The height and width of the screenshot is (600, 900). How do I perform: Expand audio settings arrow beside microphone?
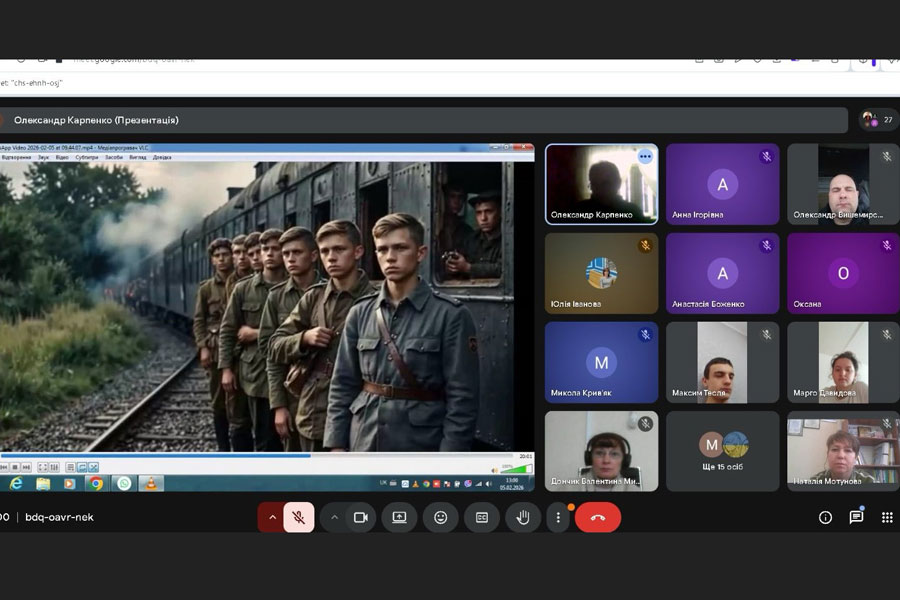tap(271, 517)
